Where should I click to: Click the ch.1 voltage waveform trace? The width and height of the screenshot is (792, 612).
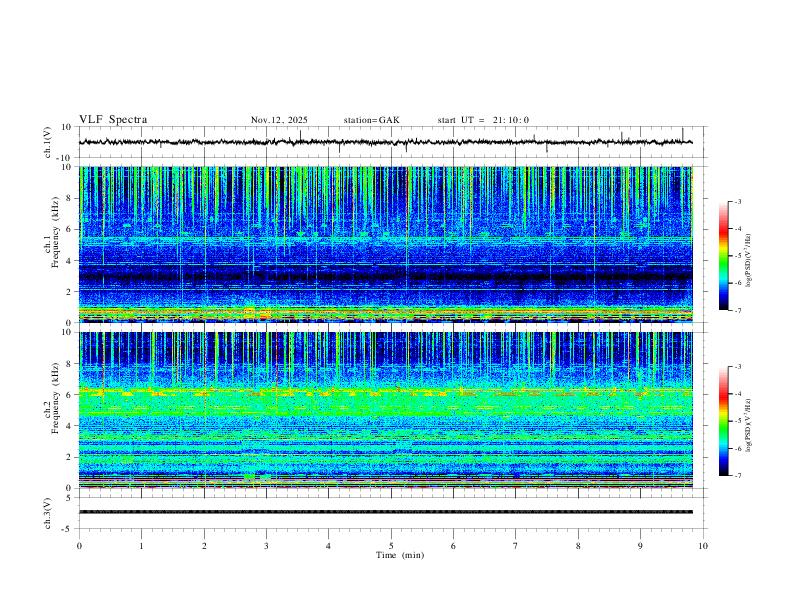[x=385, y=142]
